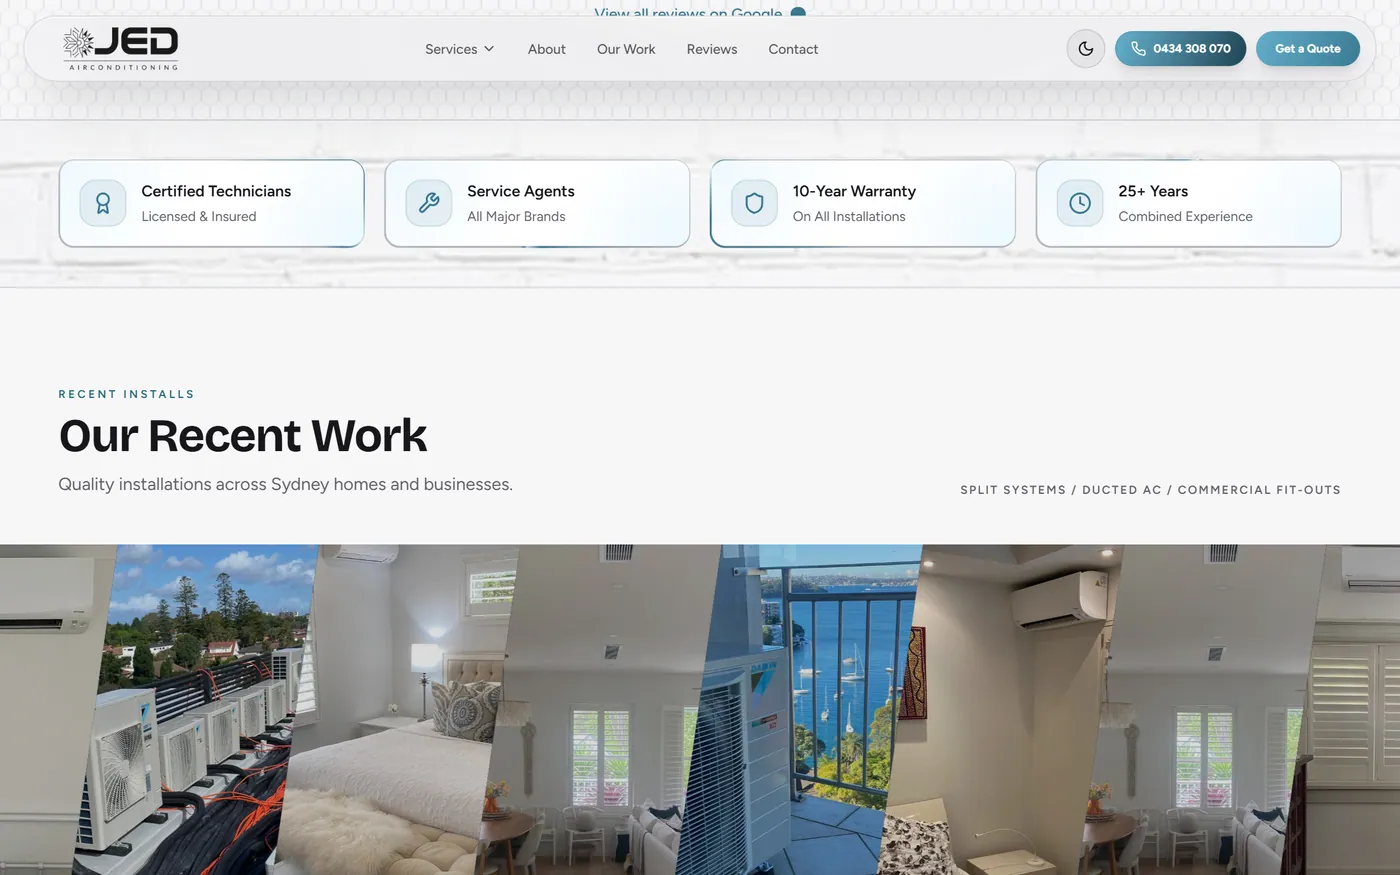This screenshot has height=875, width=1400.
Task: Toggle dark mode with the moon icon
Action: (x=1085, y=48)
